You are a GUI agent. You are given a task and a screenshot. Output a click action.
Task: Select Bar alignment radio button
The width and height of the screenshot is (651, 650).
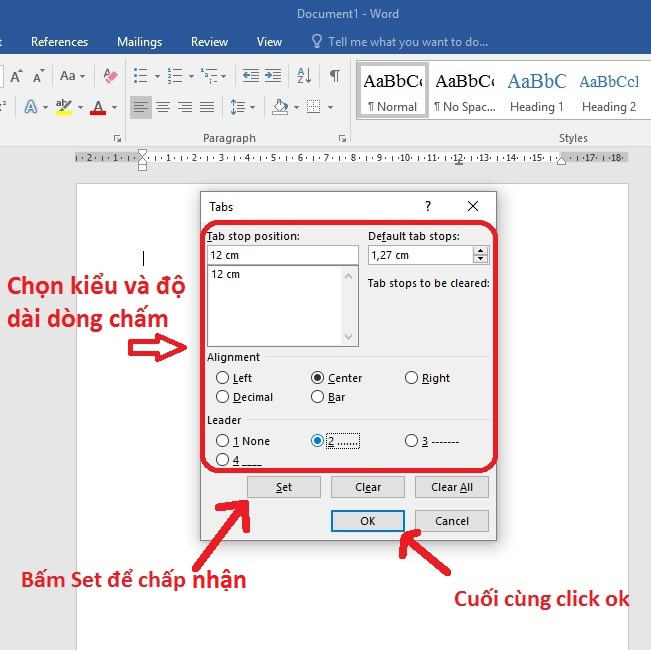point(317,397)
